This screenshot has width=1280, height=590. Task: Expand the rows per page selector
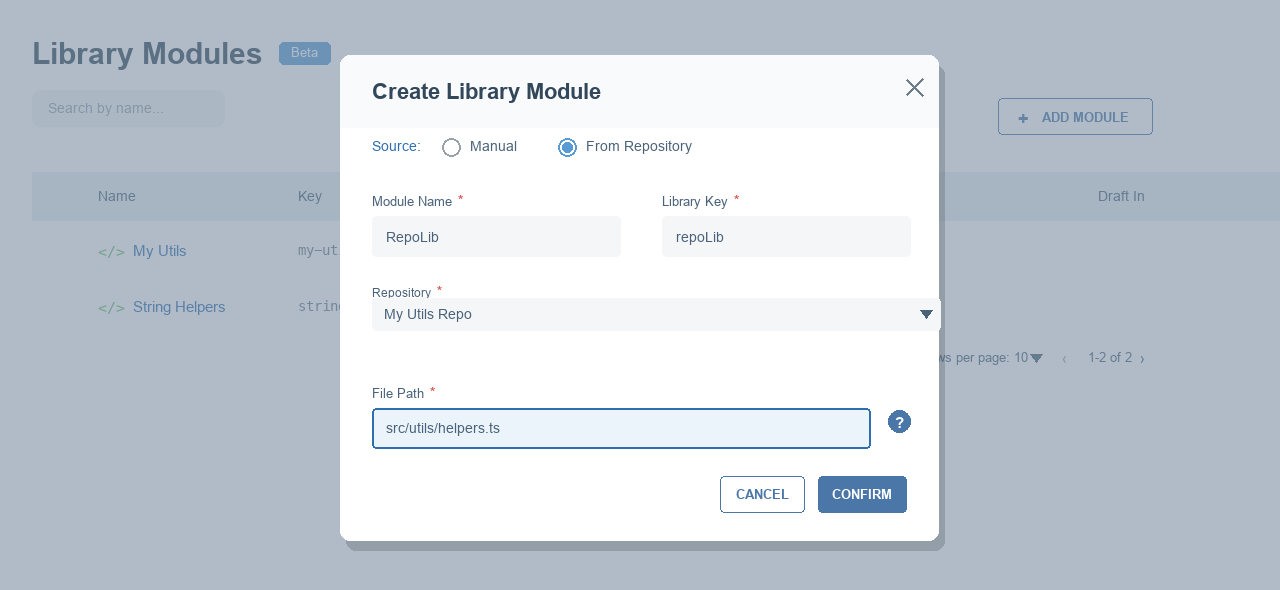1036,358
